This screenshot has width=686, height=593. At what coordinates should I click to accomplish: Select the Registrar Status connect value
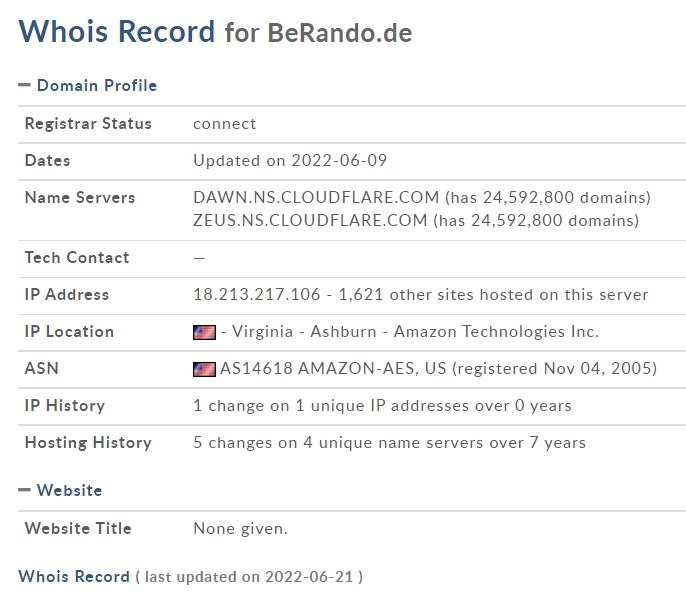pos(224,124)
